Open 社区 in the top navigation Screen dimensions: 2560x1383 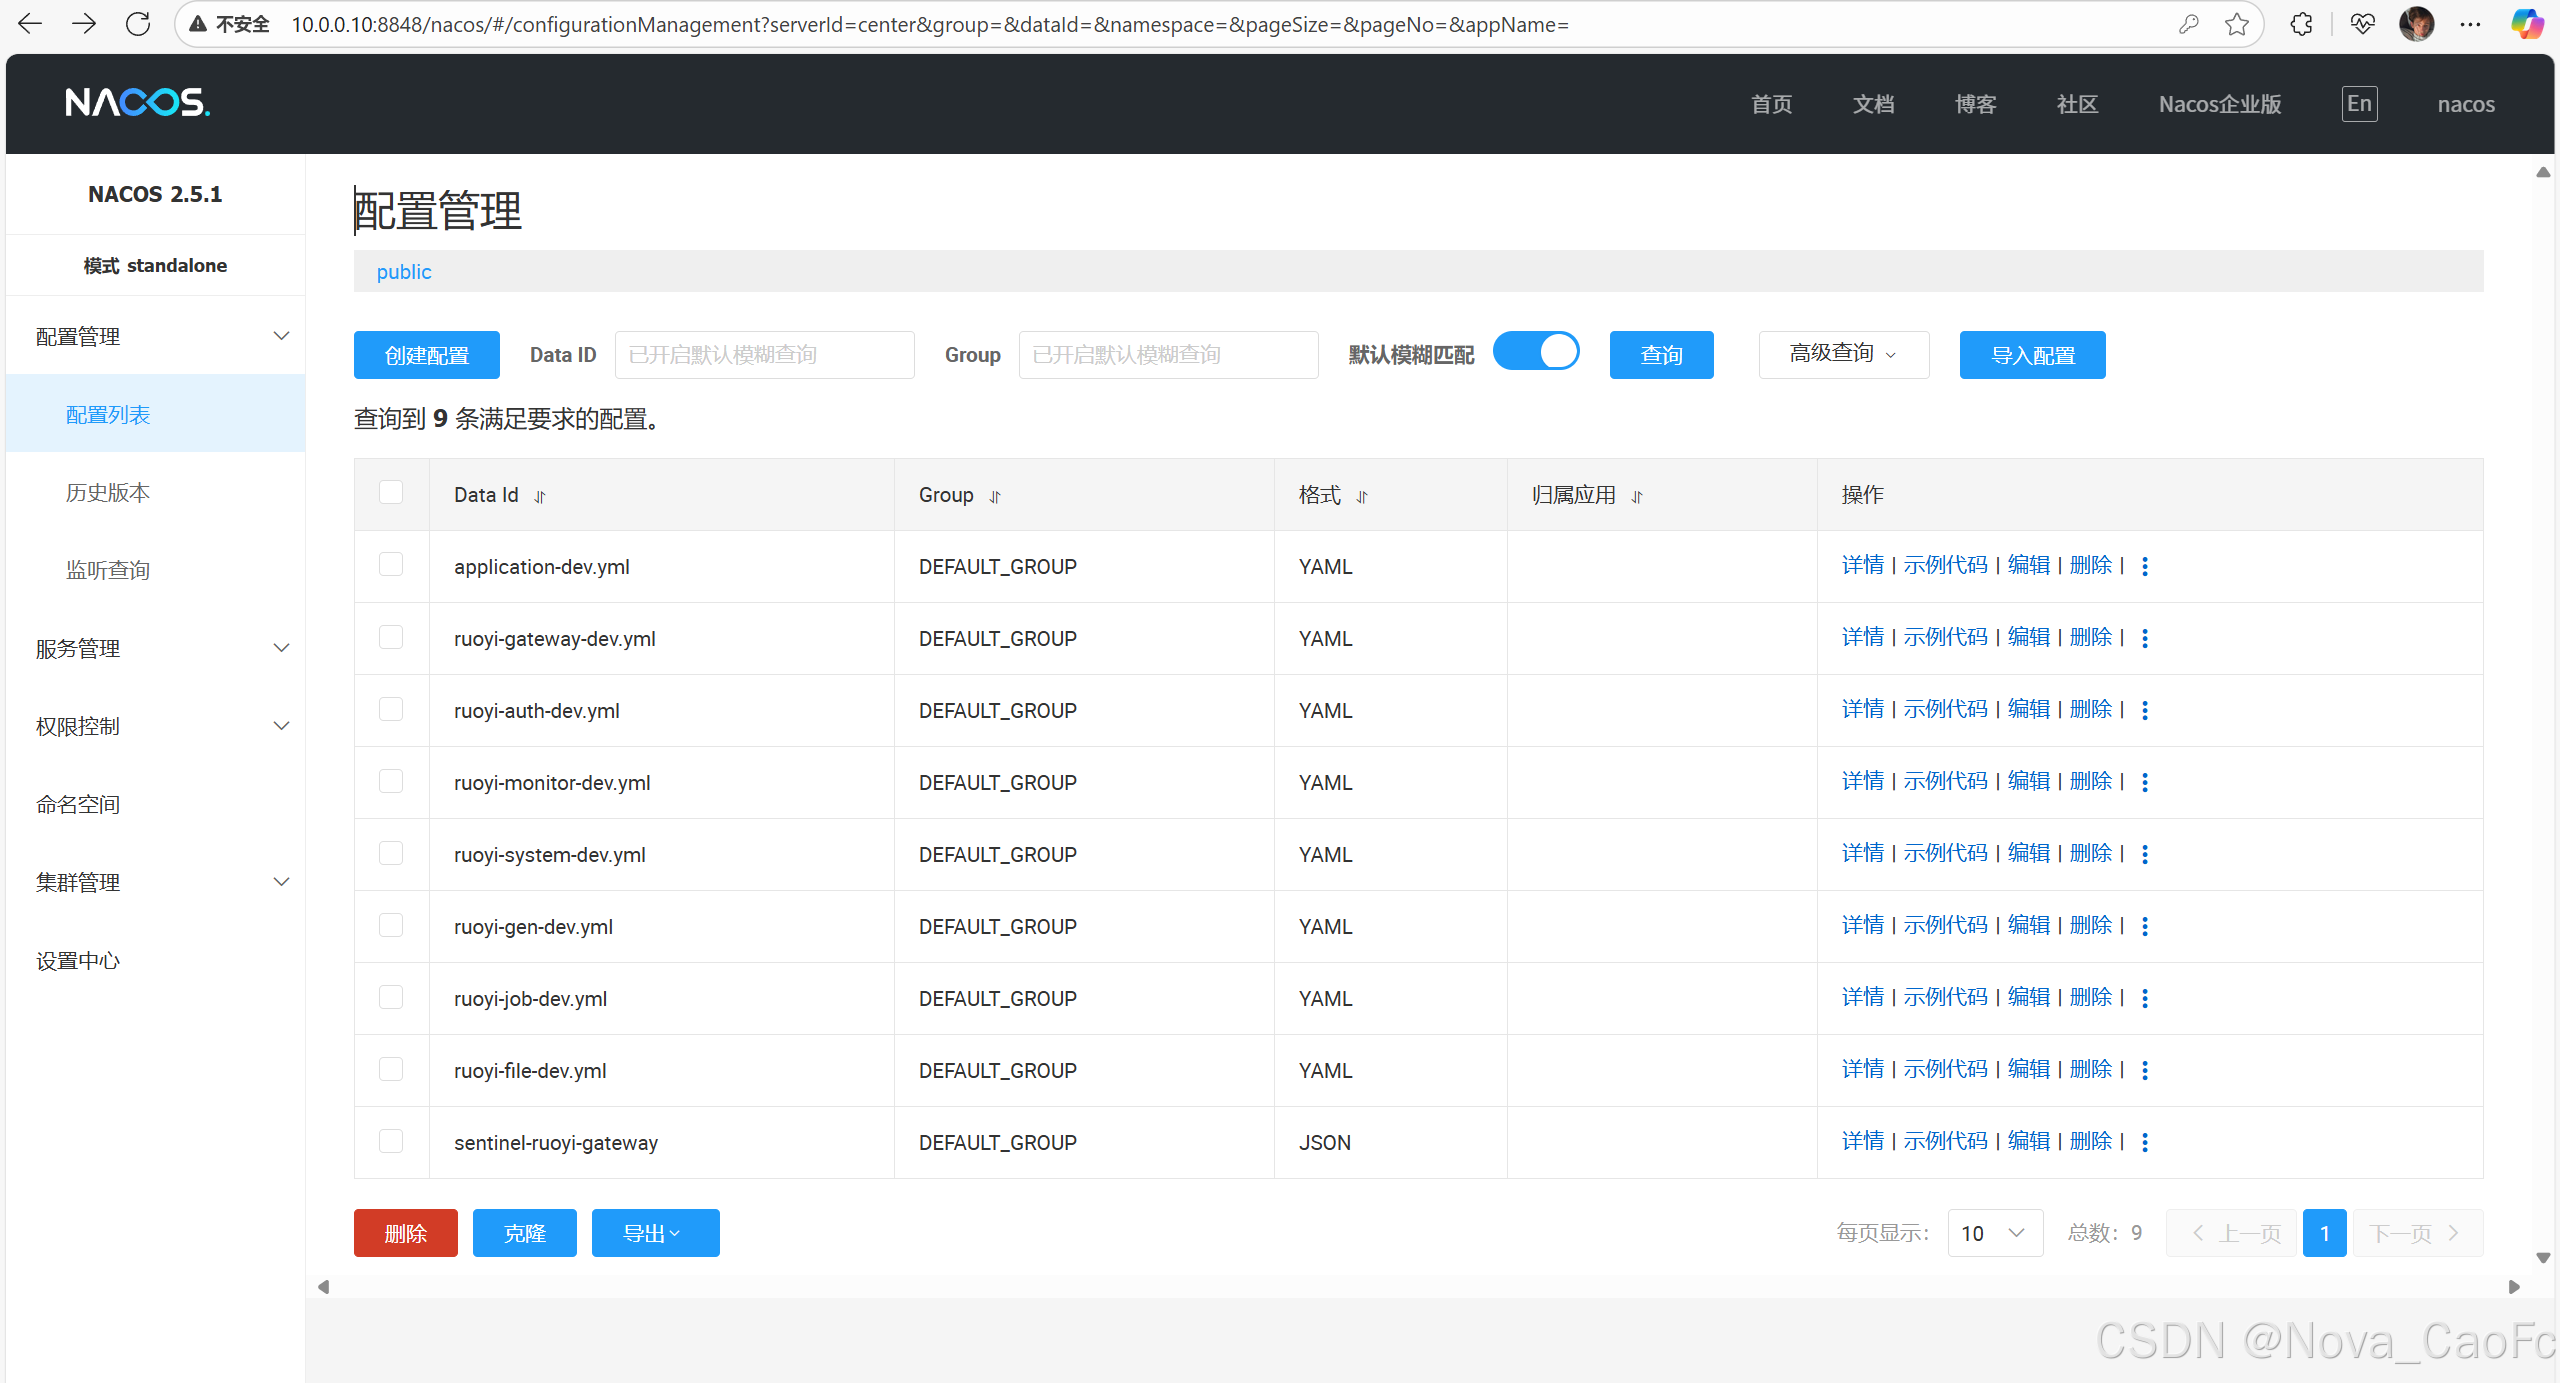2077,104
